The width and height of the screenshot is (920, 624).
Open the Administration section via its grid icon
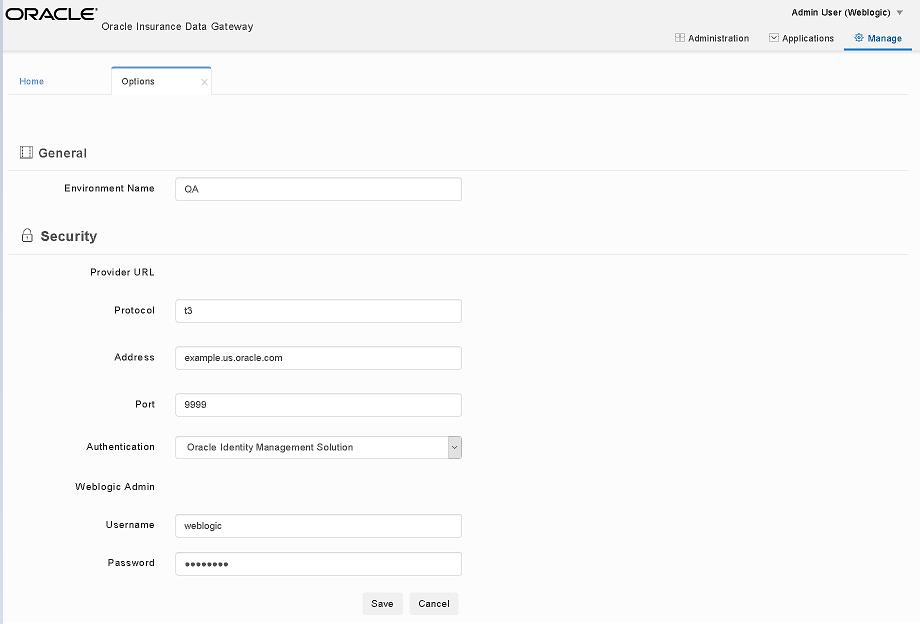pos(678,38)
